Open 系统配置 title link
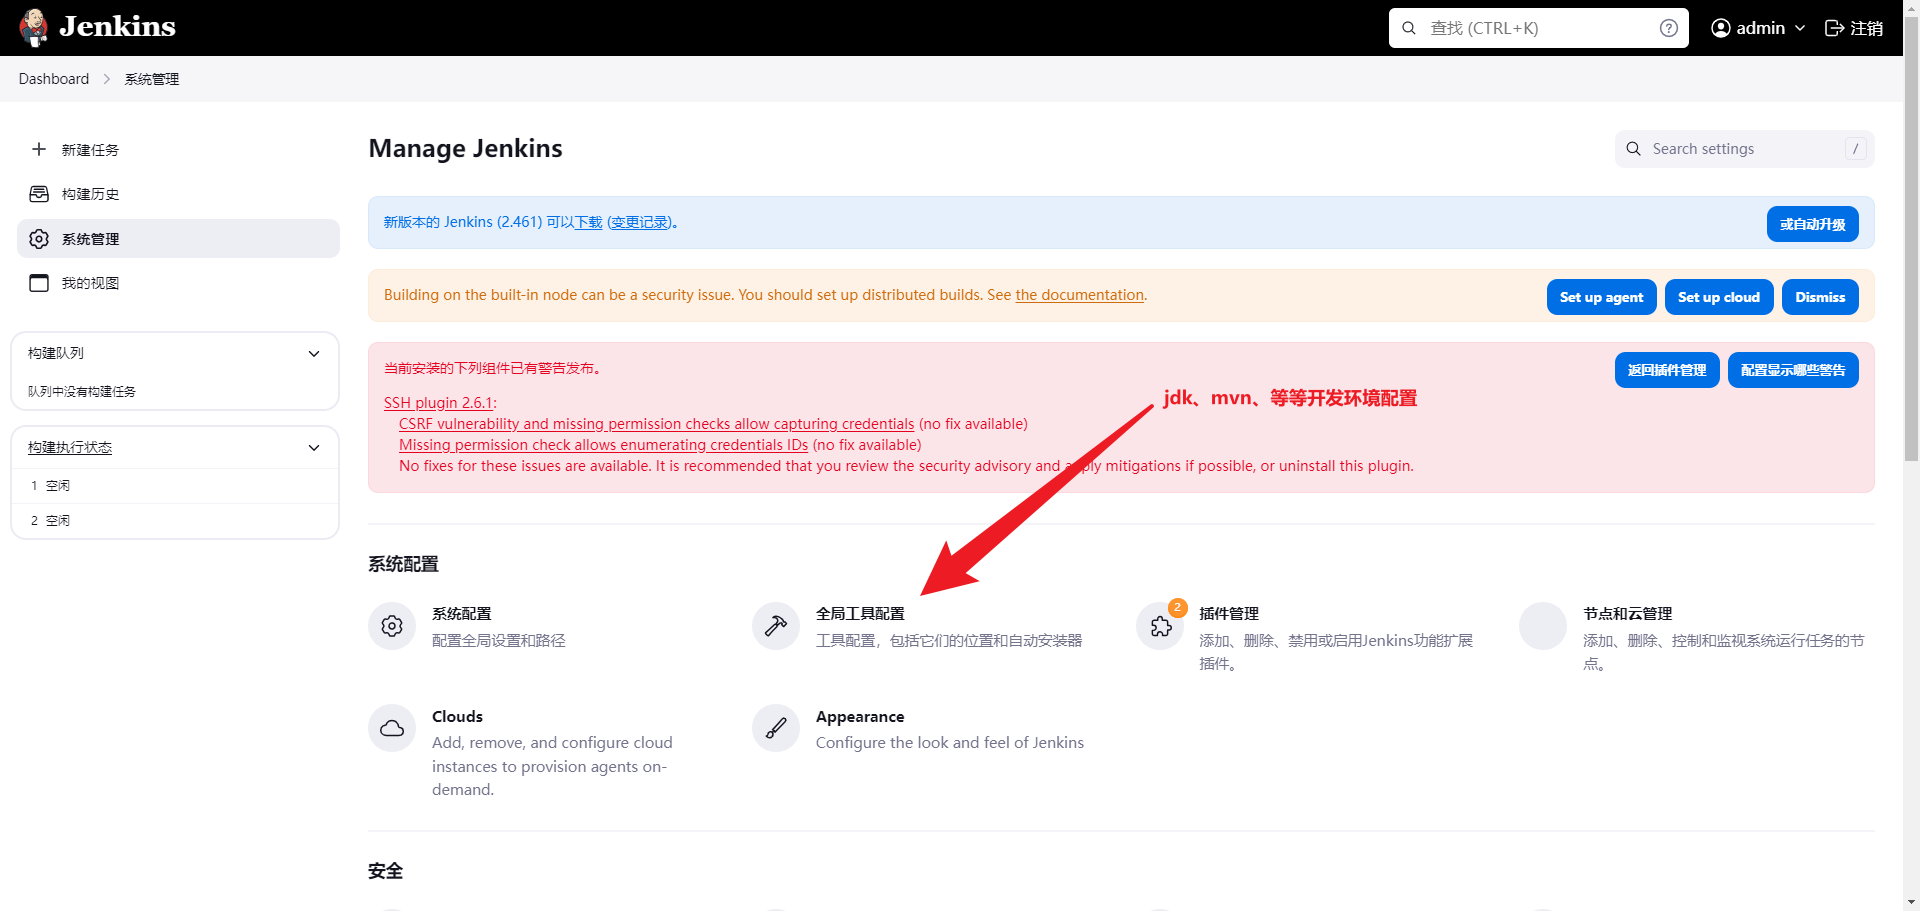The image size is (1920, 911). click(x=462, y=614)
